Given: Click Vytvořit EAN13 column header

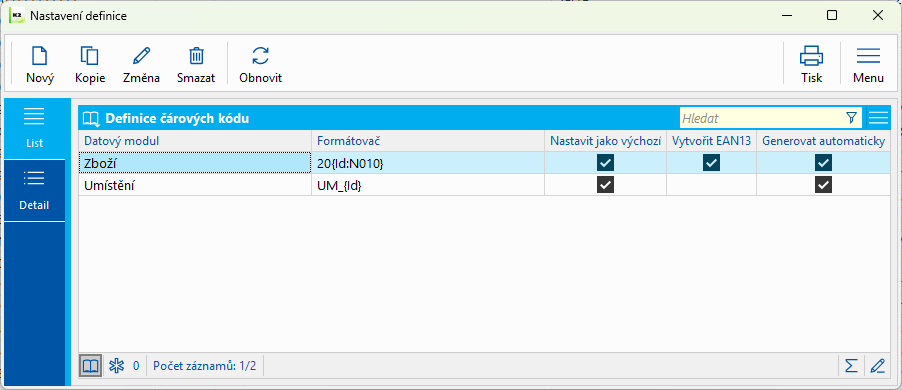Looking at the screenshot, I should pos(712,141).
